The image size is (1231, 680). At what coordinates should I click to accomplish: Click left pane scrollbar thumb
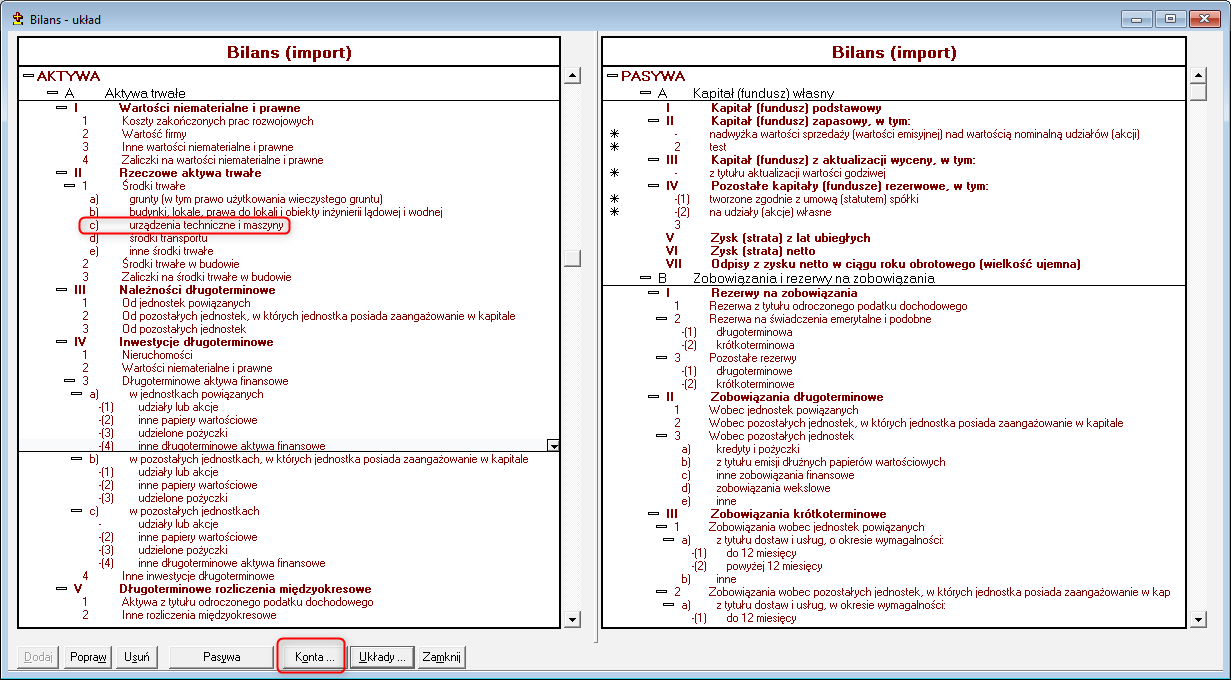click(x=572, y=258)
